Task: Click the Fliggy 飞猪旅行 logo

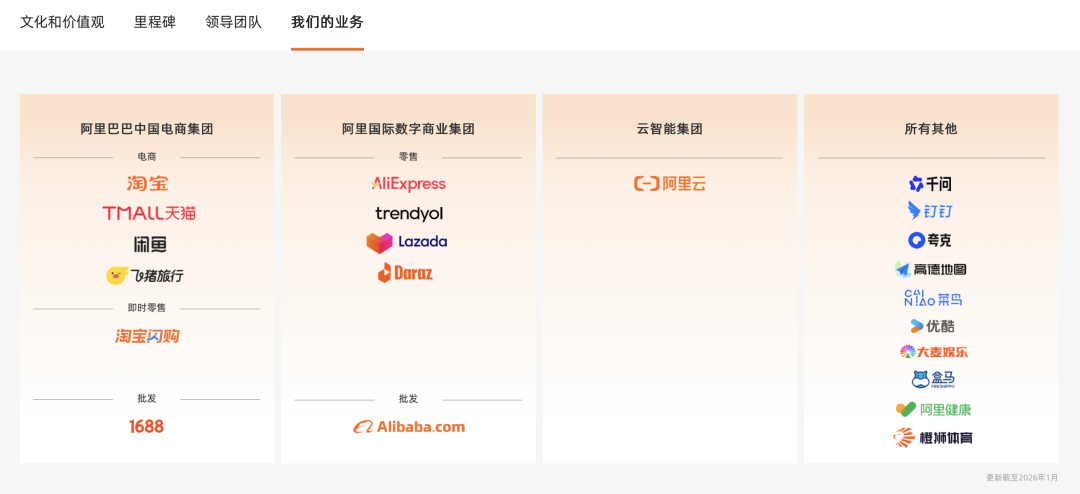Action: pyautogui.click(x=146, y=275)
